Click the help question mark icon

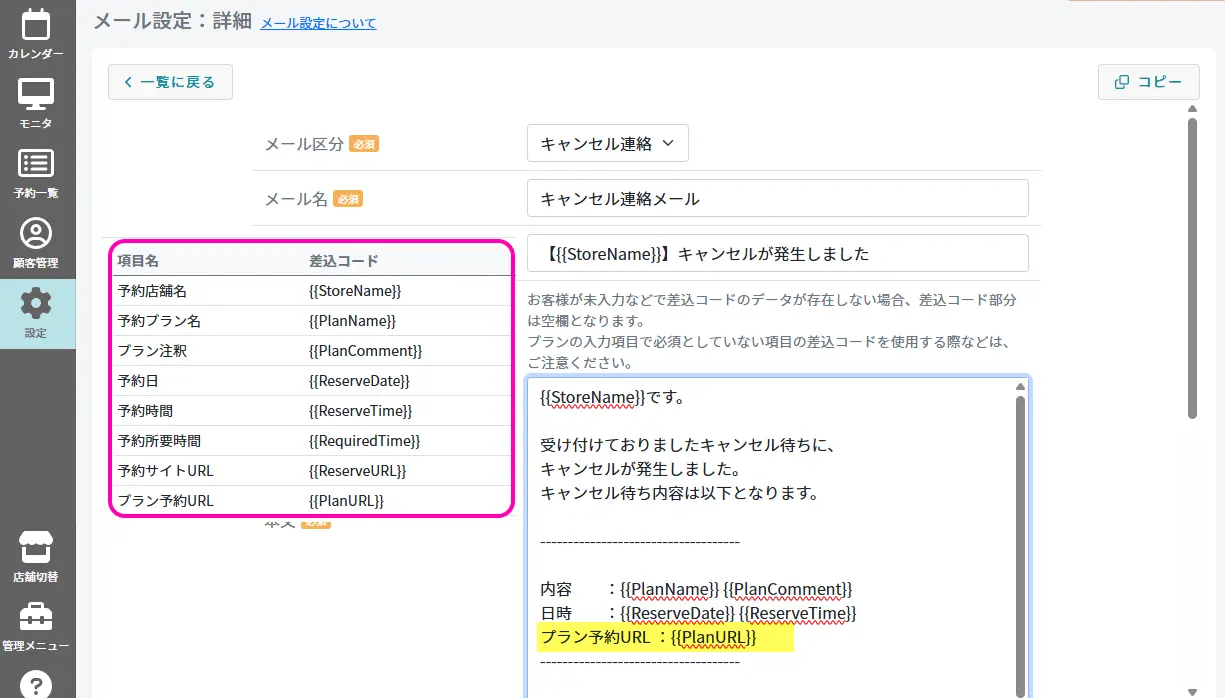click(36, 683)
